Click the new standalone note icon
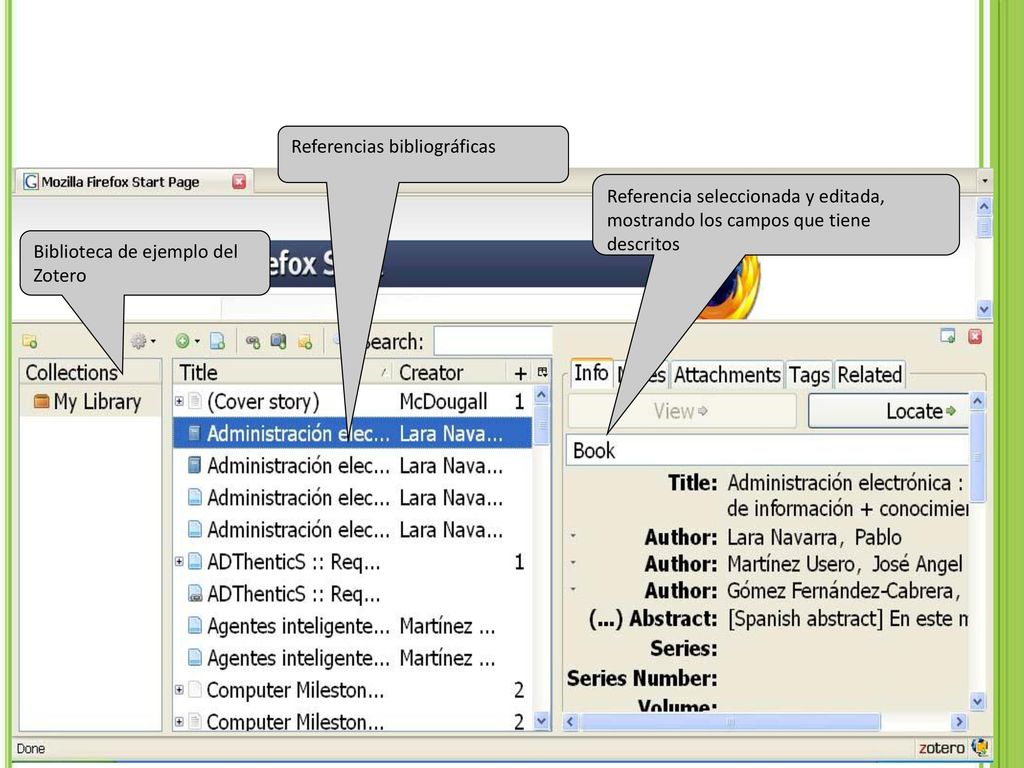Viewport: 1024px width, 768px height. (x=305, y=341)
